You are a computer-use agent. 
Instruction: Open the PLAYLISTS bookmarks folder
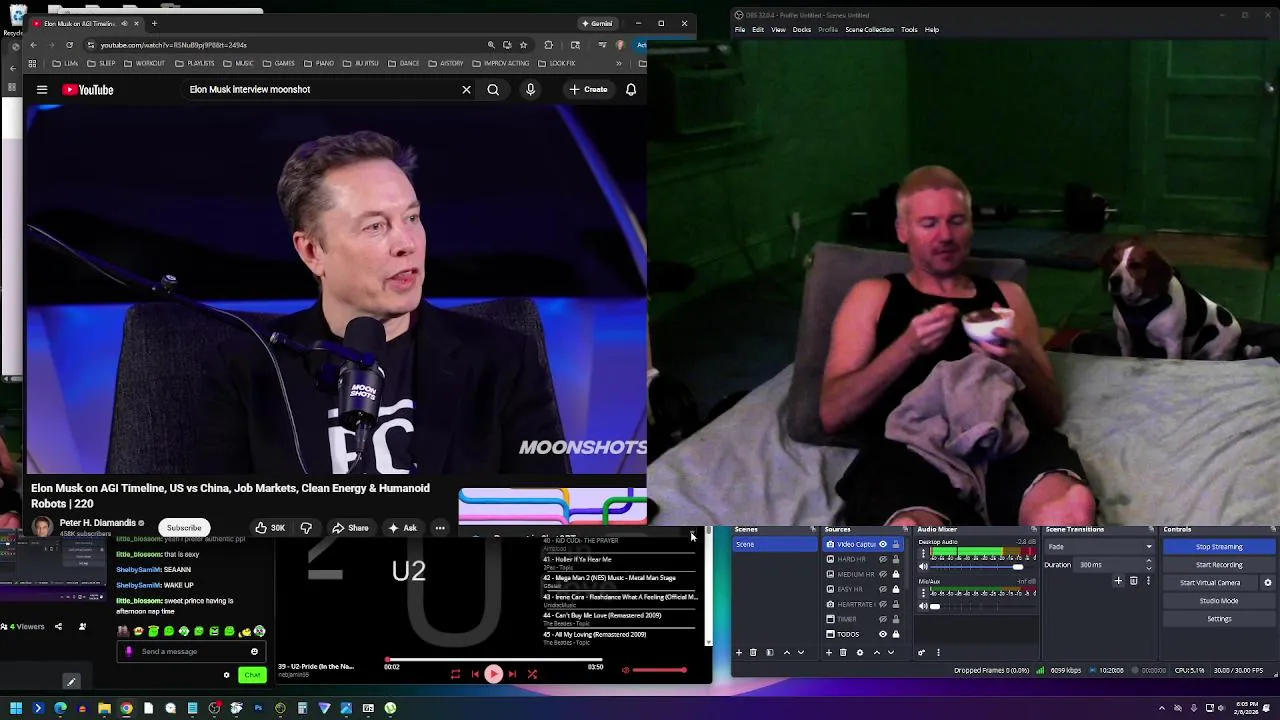[x=195, y=63]
